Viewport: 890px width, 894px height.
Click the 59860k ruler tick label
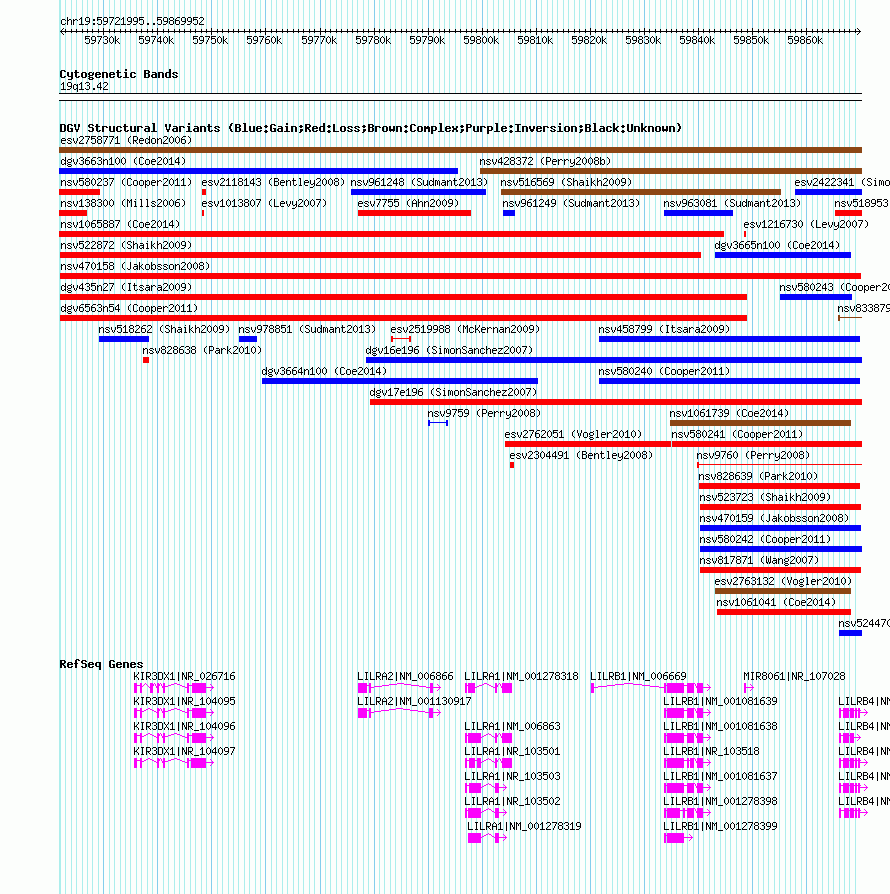point(805,40)
